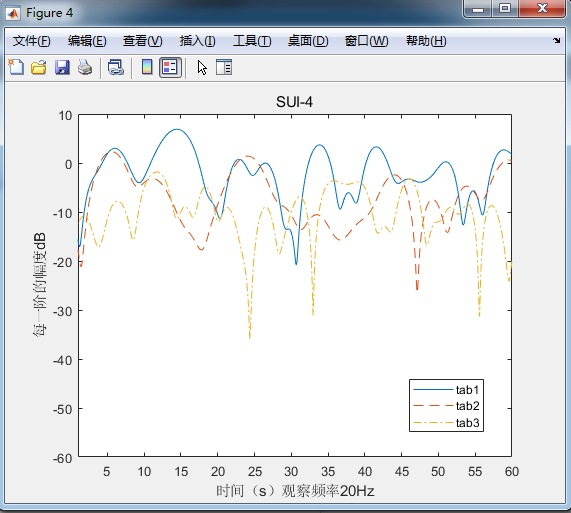Open a file using the folder icon
This screenshot has width=571, height=513.
pos(38,67)
